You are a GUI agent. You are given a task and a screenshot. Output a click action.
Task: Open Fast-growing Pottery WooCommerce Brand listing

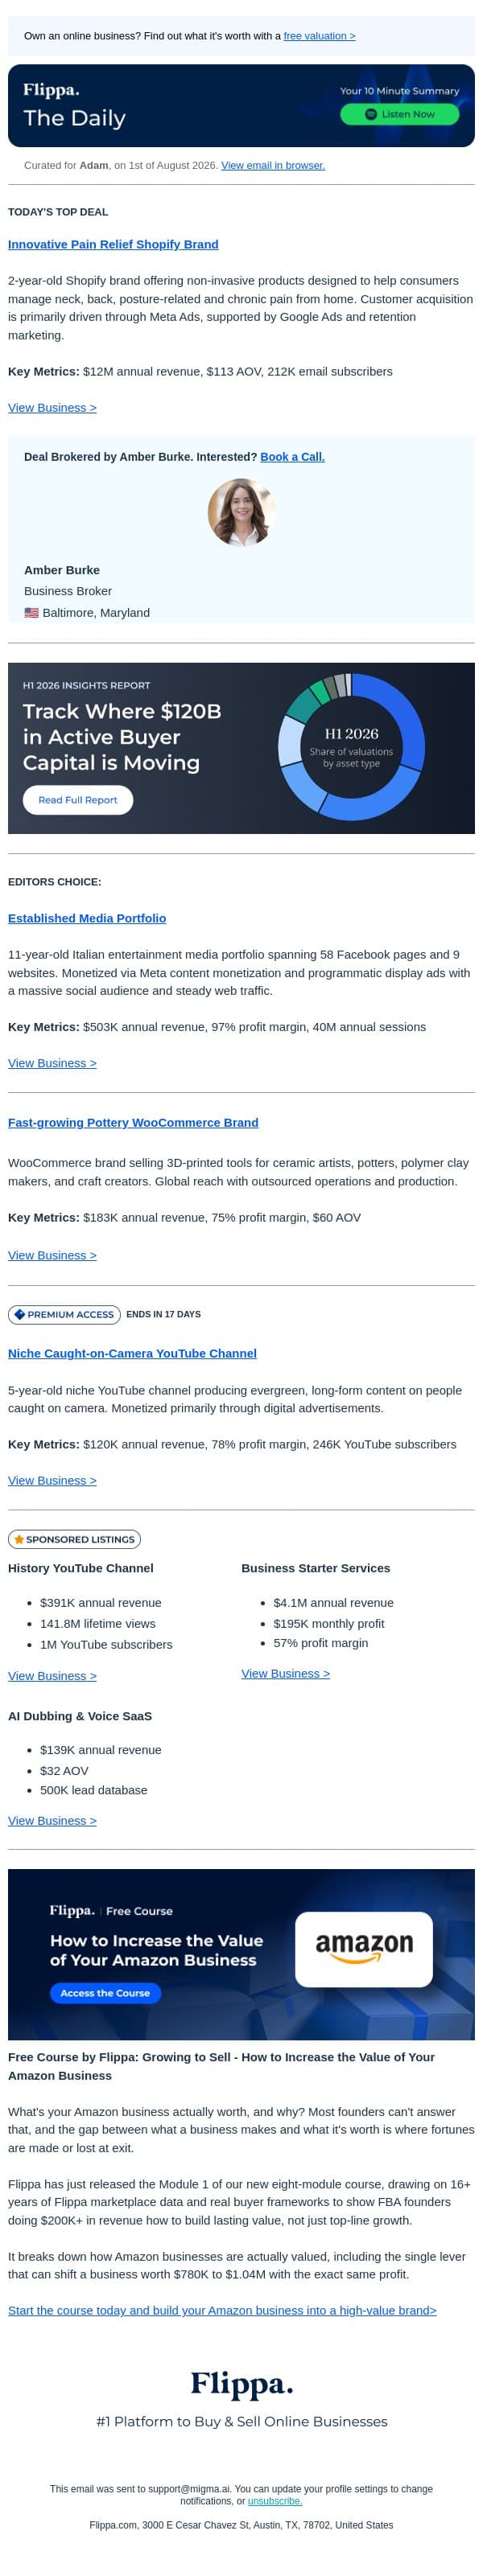pos(133,1123)
